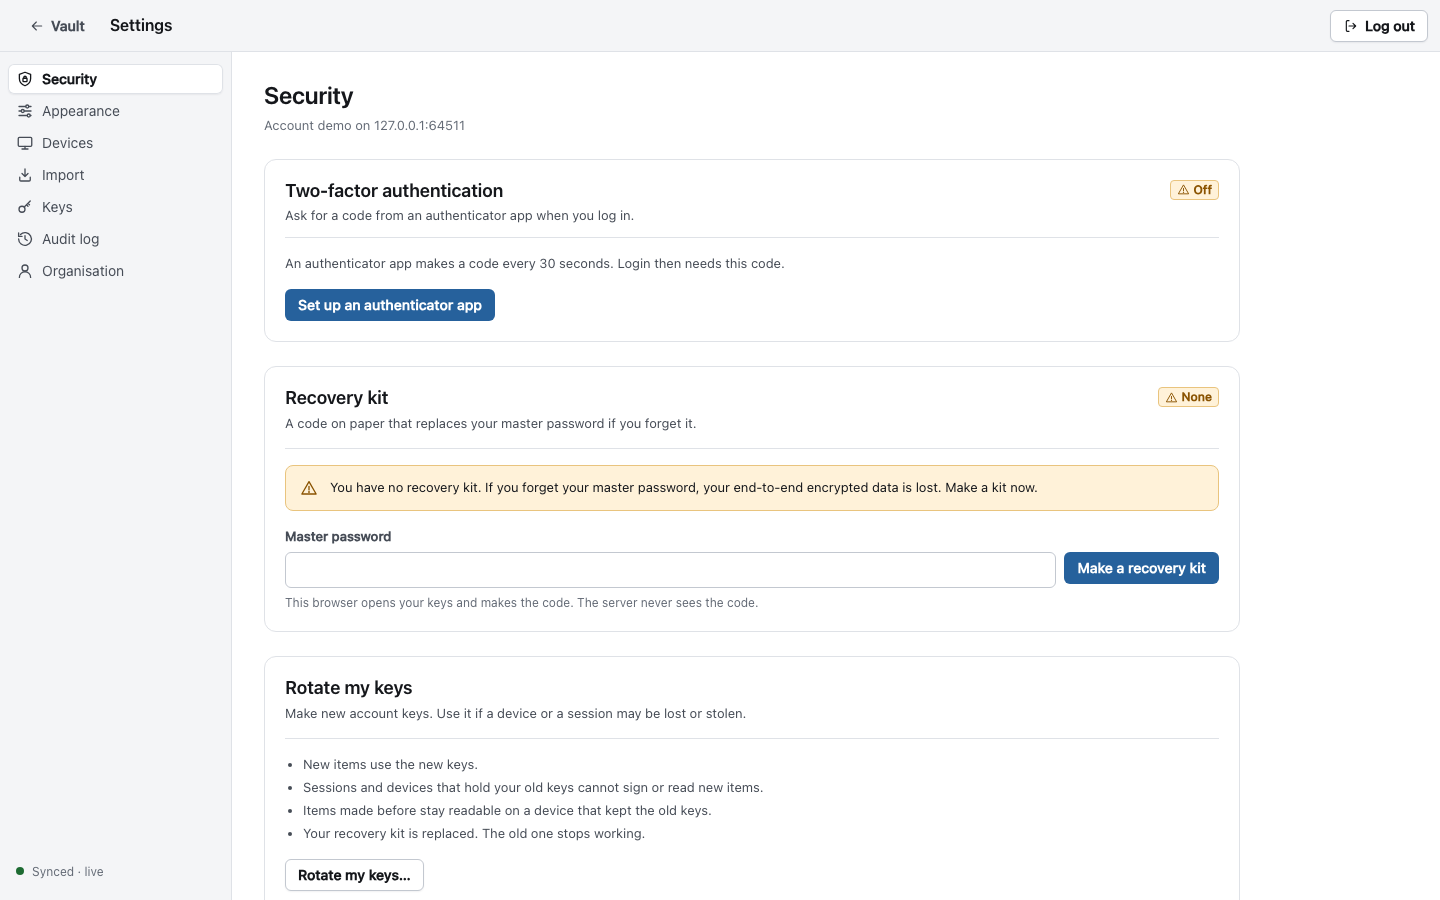Switch to the Import section
Screen dimensions: 1440x900
[x=116, y=175]
